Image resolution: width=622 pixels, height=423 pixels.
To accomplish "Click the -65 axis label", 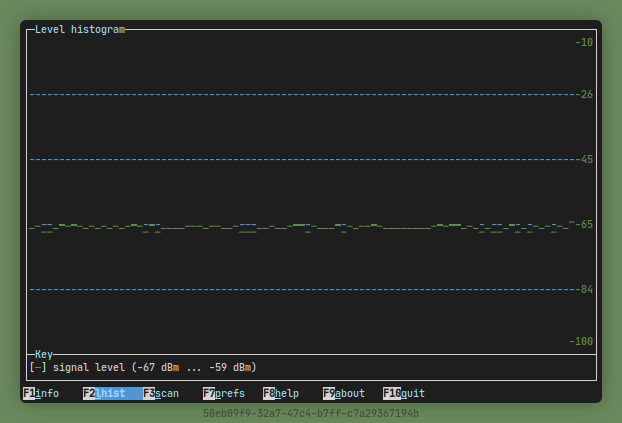I will click(584, 224).
